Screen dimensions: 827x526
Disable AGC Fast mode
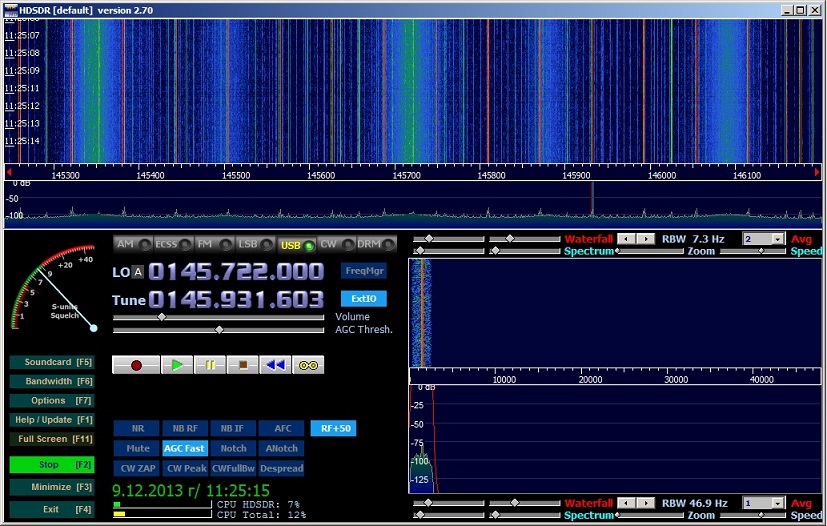[185, 448]
